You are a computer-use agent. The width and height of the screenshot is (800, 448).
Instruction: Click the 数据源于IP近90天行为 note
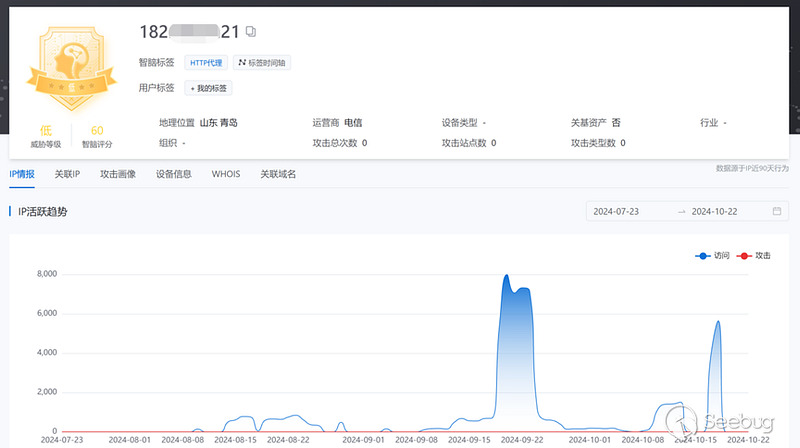[x=752, y=168]
